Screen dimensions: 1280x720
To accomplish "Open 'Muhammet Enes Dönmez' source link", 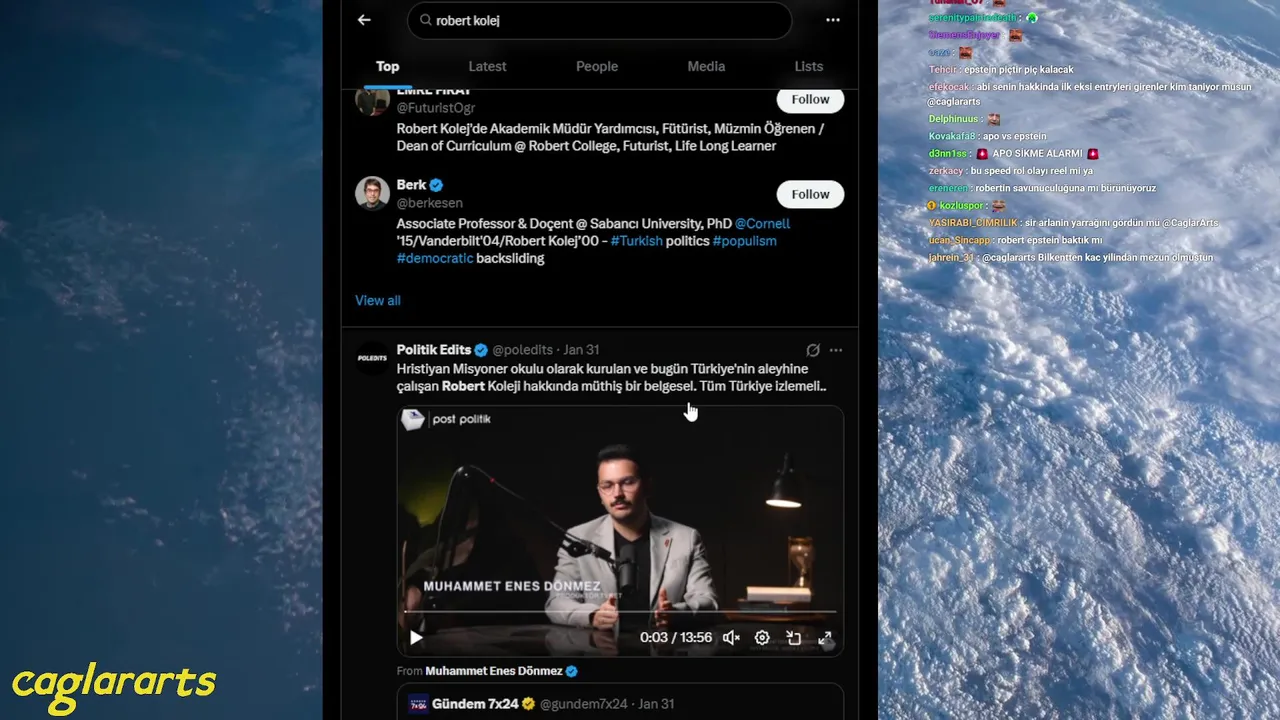I will [x=494, y=671].
